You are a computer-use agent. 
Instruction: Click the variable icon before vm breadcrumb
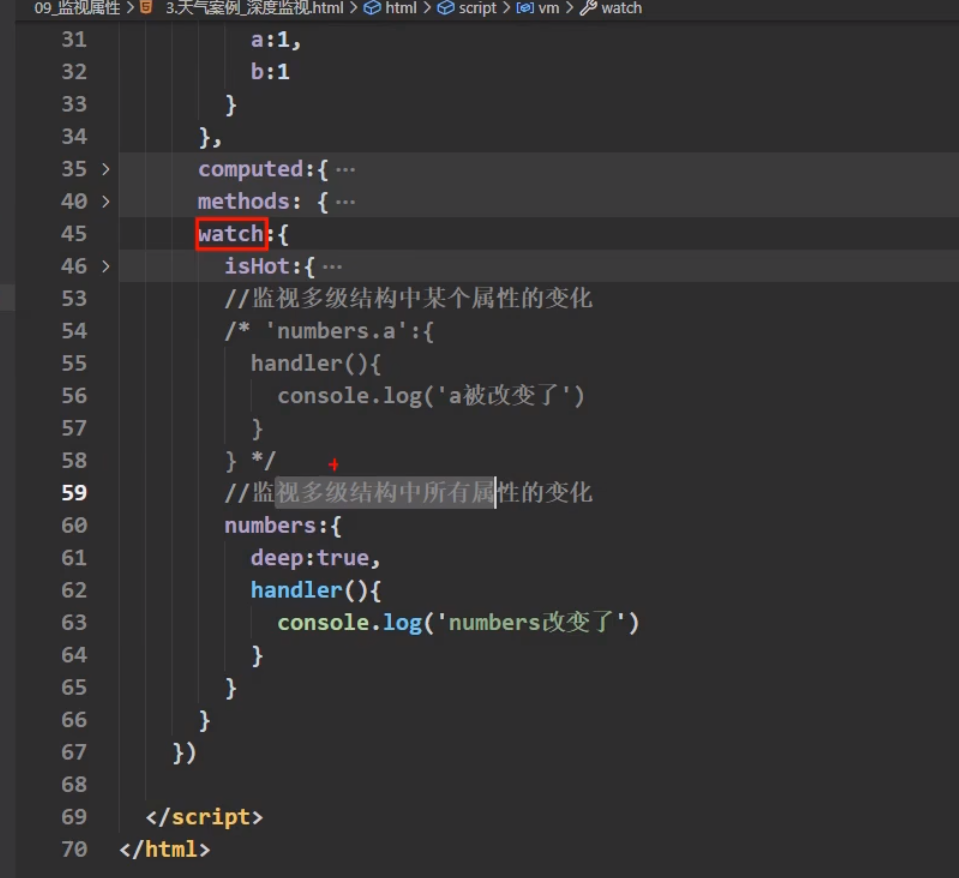point(525,8)
